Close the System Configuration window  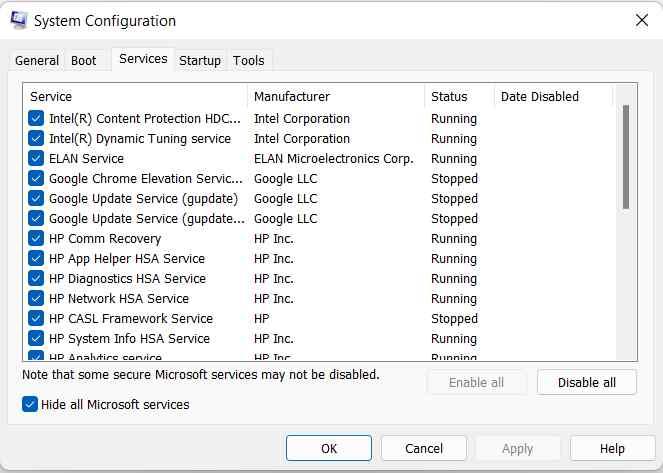(x=641, y=20)
